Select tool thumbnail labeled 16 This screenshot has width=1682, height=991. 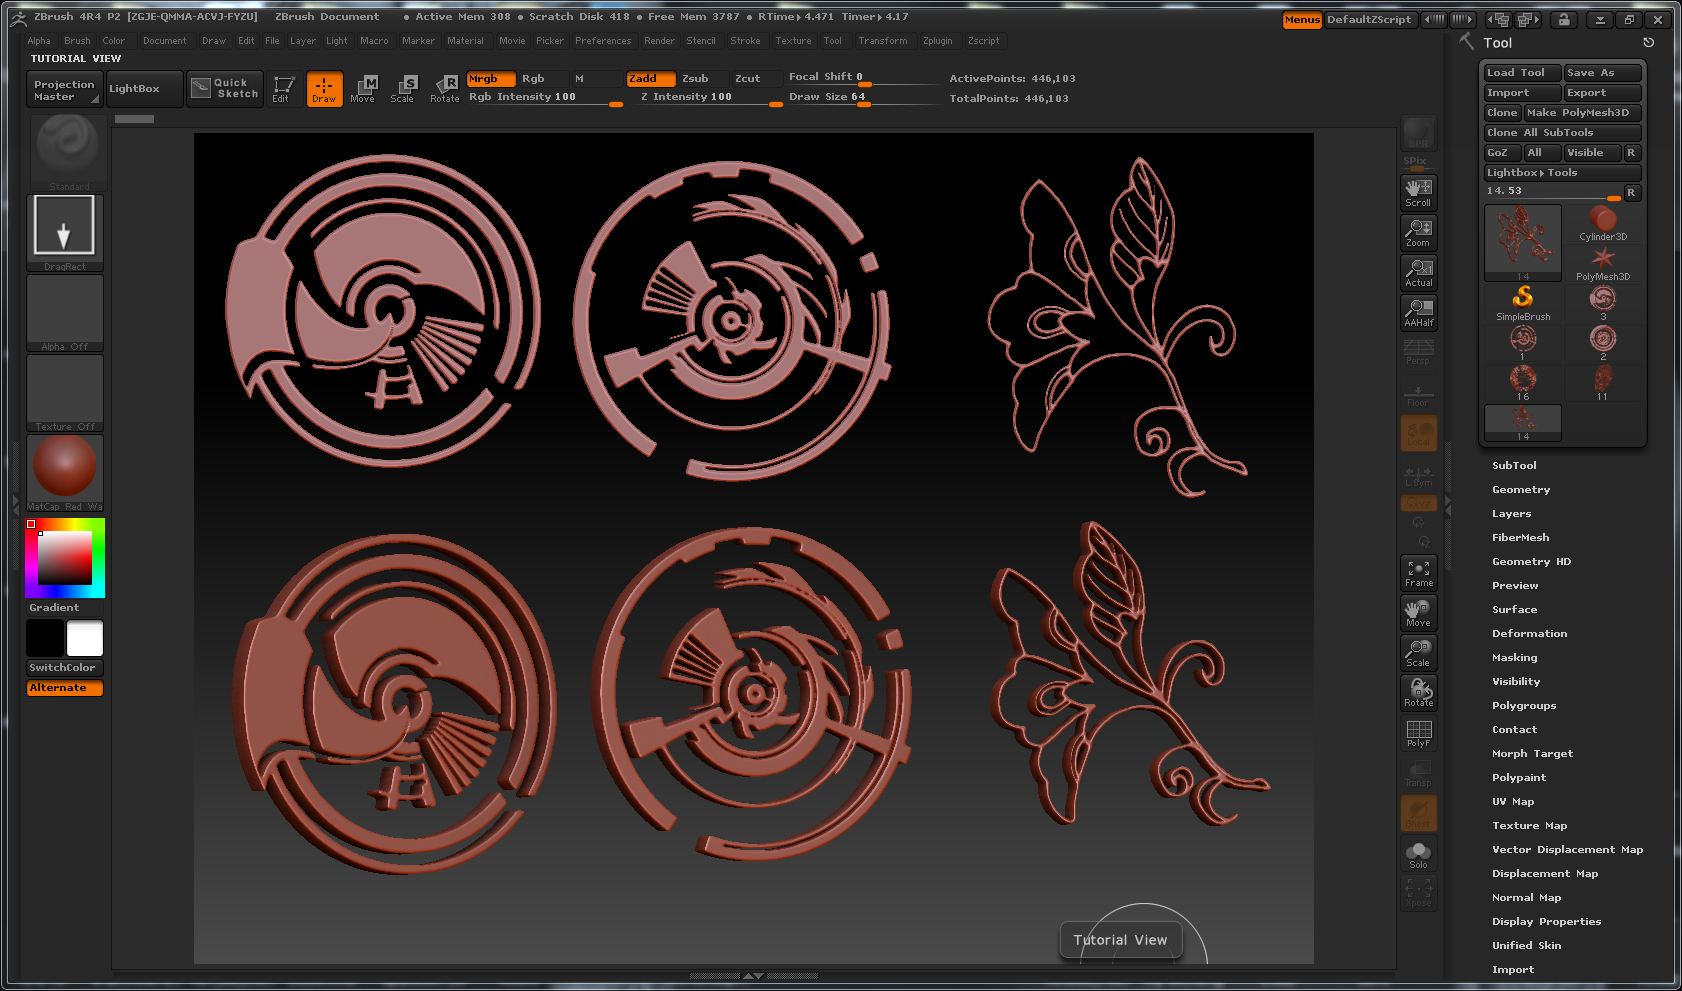[1523, 384]
